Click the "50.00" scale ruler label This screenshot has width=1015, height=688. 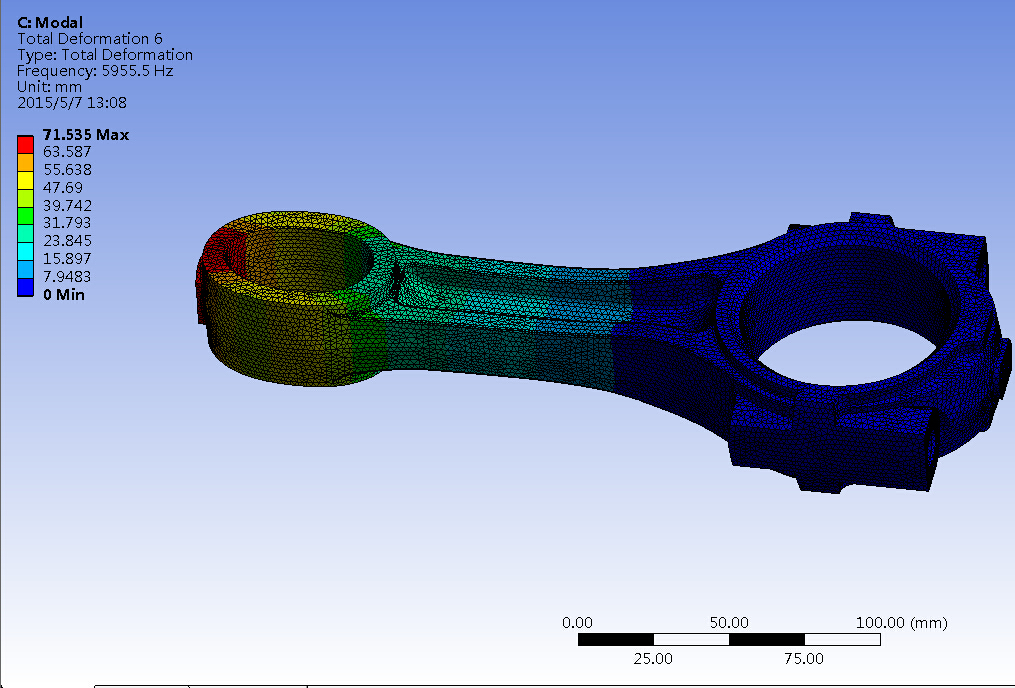[x=729, y=623]
